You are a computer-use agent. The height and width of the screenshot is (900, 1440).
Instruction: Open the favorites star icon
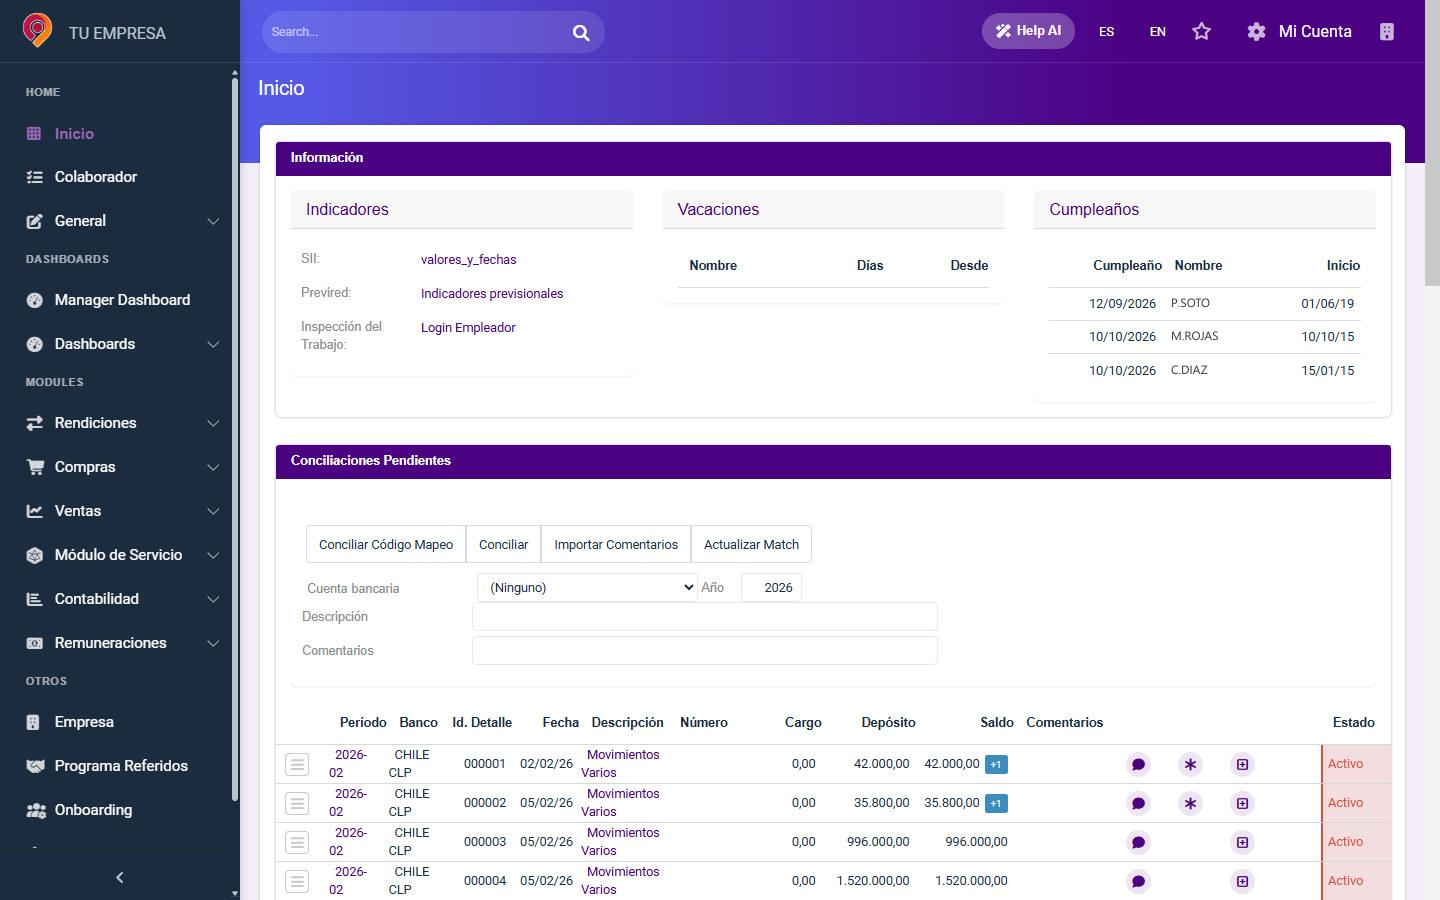coord(1202,31)
